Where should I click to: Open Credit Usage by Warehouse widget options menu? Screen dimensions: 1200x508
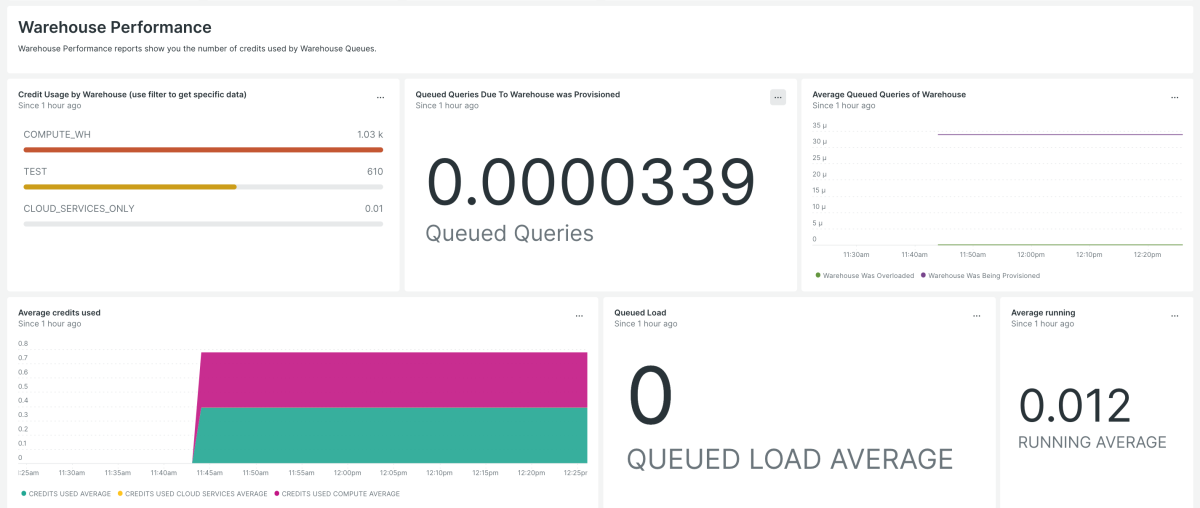(x=380, y=98)
